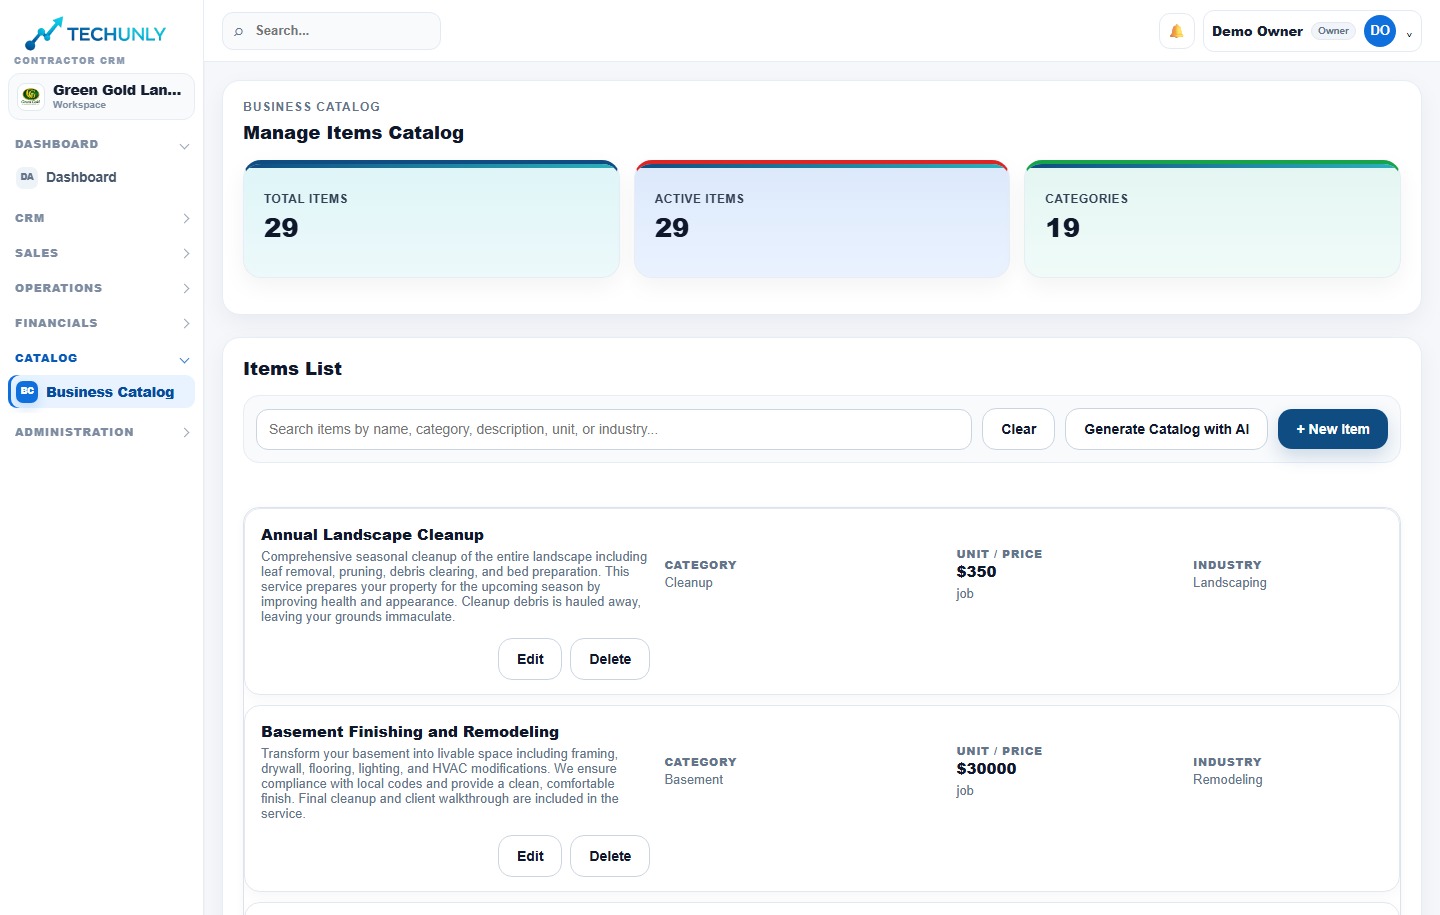Click the Manage Items Catalog heading

(x=353, y=133)
